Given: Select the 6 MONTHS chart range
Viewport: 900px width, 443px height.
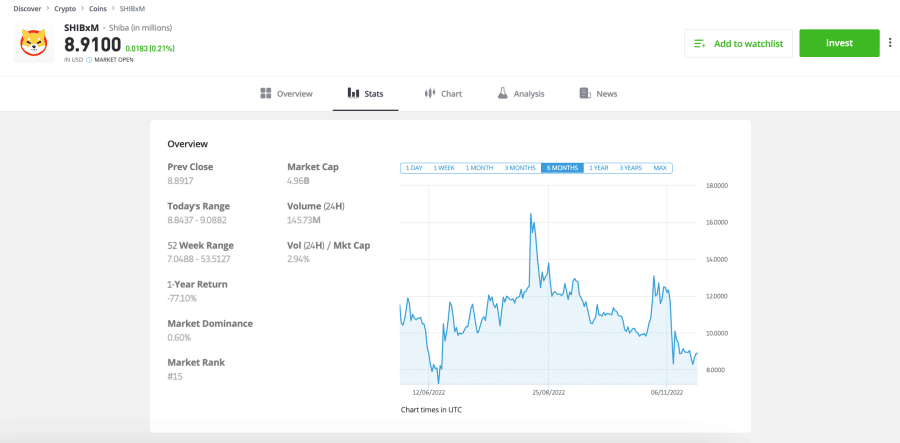Looking at the screenshot, I should [562, 168].
